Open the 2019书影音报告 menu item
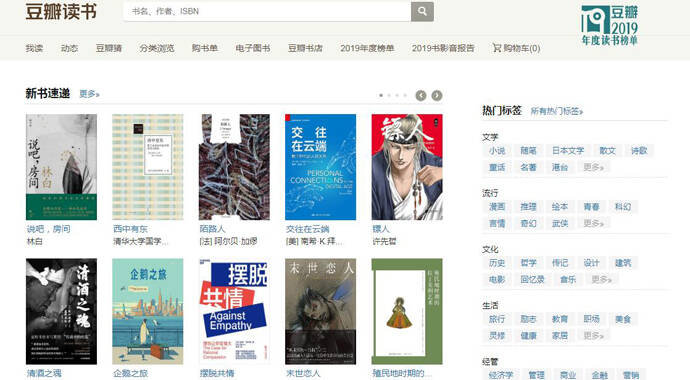The image size is (690, 380). point(443,48)
